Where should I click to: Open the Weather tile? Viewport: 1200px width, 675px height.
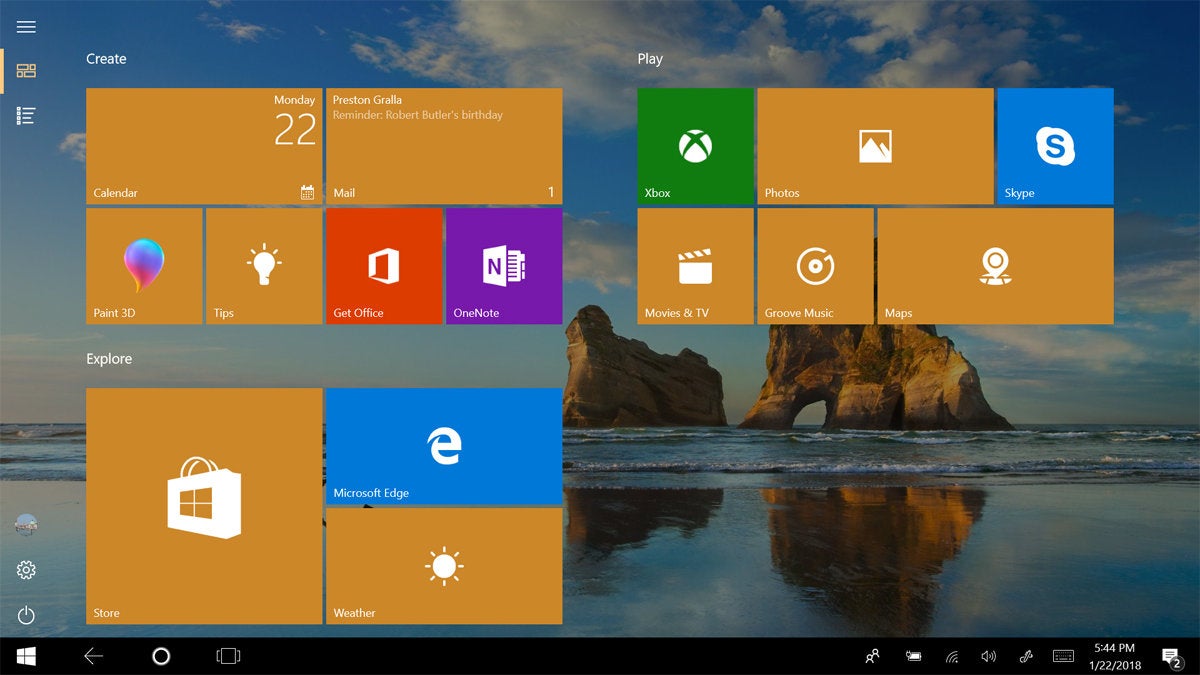click(444, 566)
